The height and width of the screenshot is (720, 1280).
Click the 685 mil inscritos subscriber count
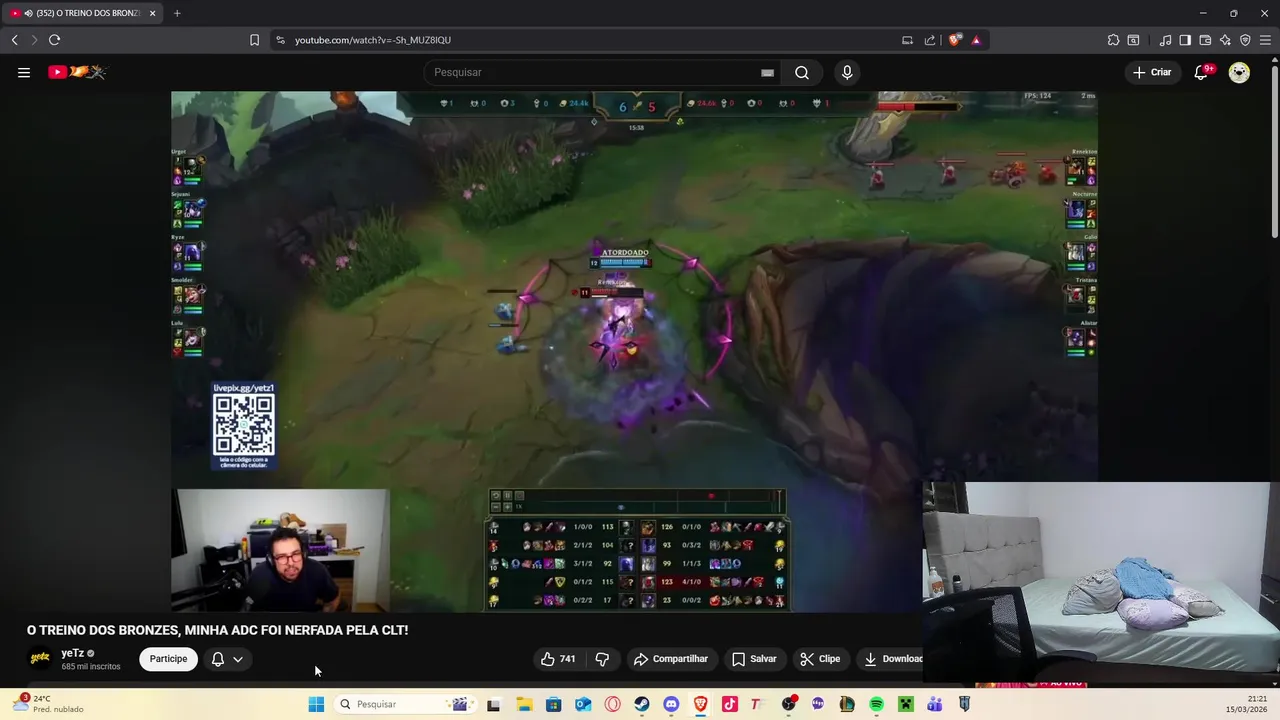pos(91,667)
